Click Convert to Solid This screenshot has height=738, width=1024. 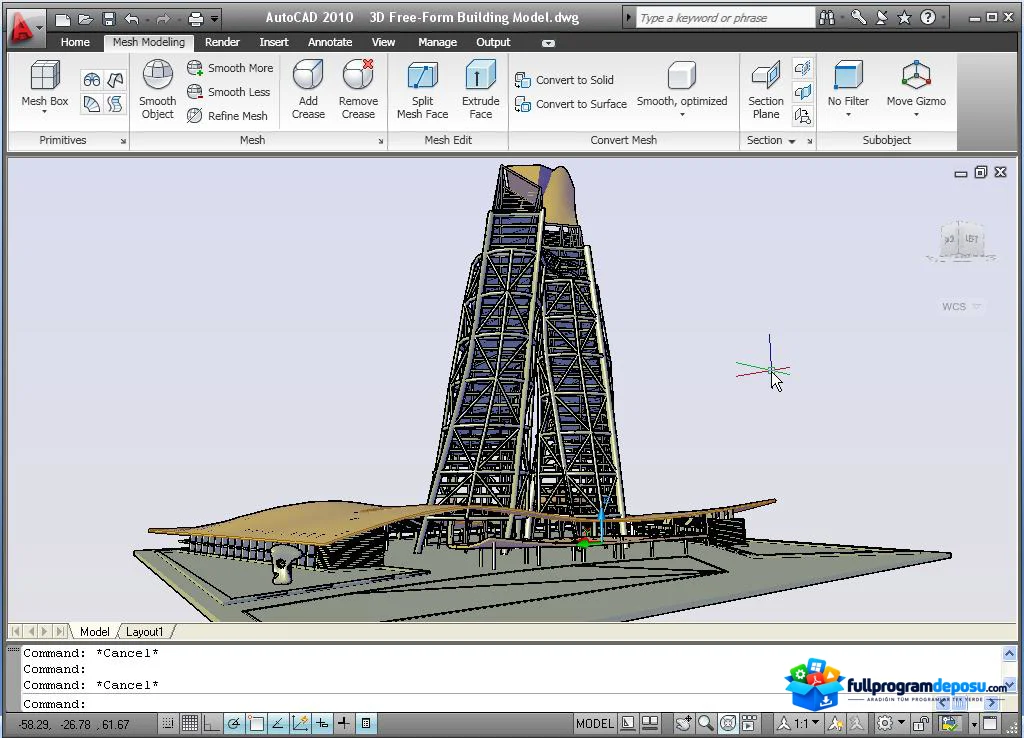564,80
